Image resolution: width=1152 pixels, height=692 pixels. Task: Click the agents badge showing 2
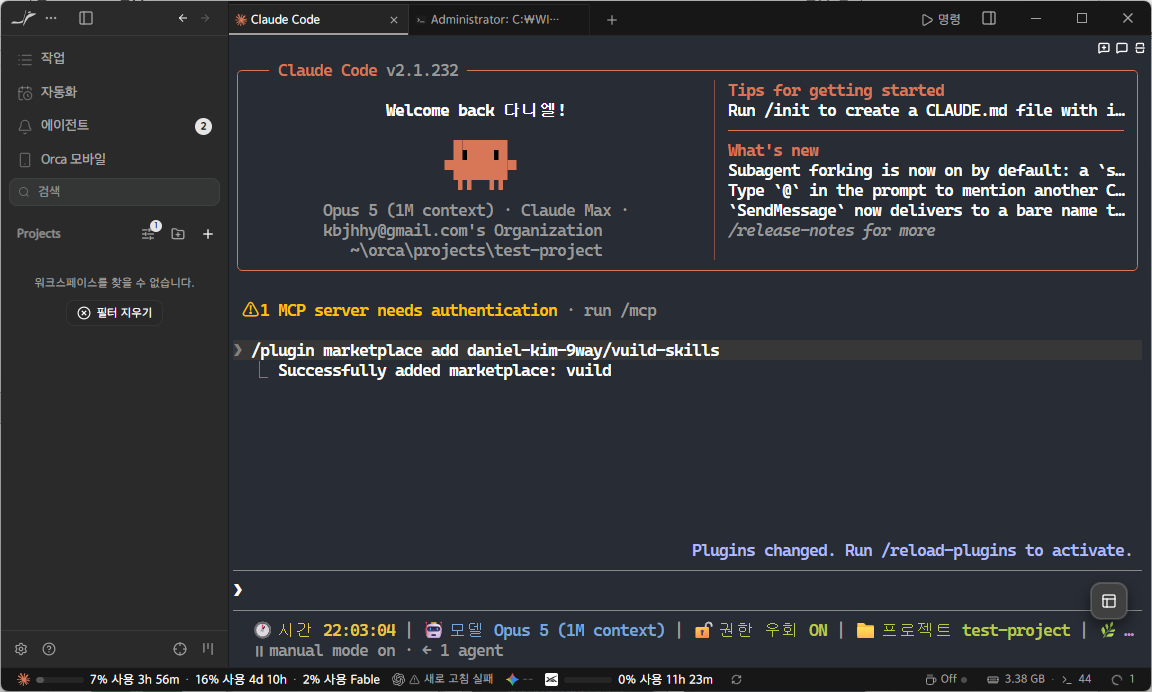click(204, 126)
